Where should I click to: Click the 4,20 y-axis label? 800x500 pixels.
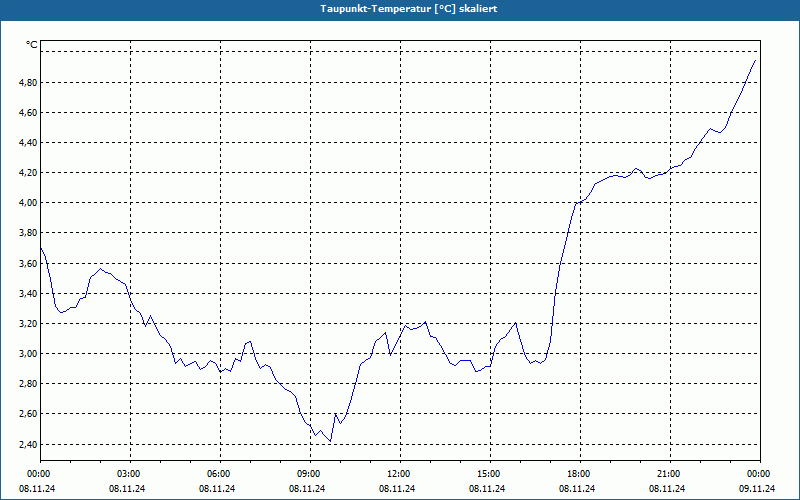(x=28, y=172)
